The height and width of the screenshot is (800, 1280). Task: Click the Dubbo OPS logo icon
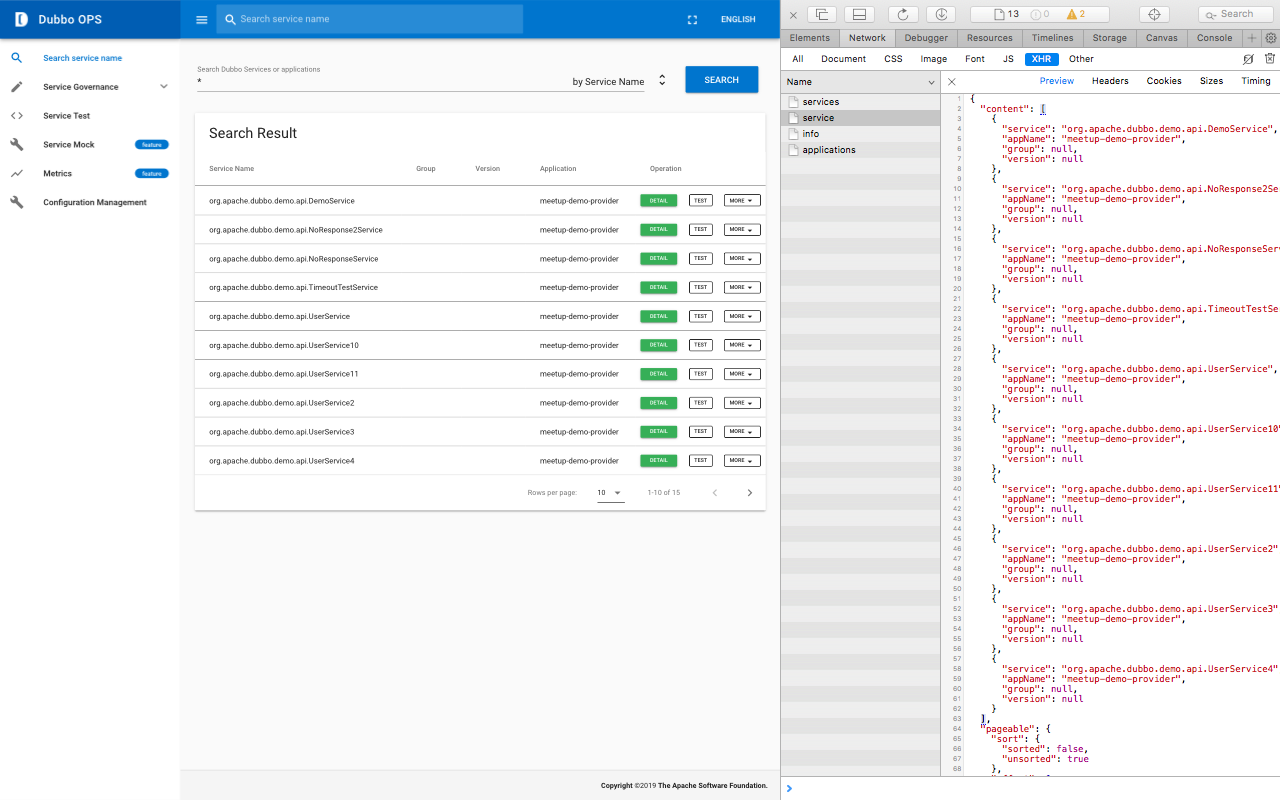[20, 19]
